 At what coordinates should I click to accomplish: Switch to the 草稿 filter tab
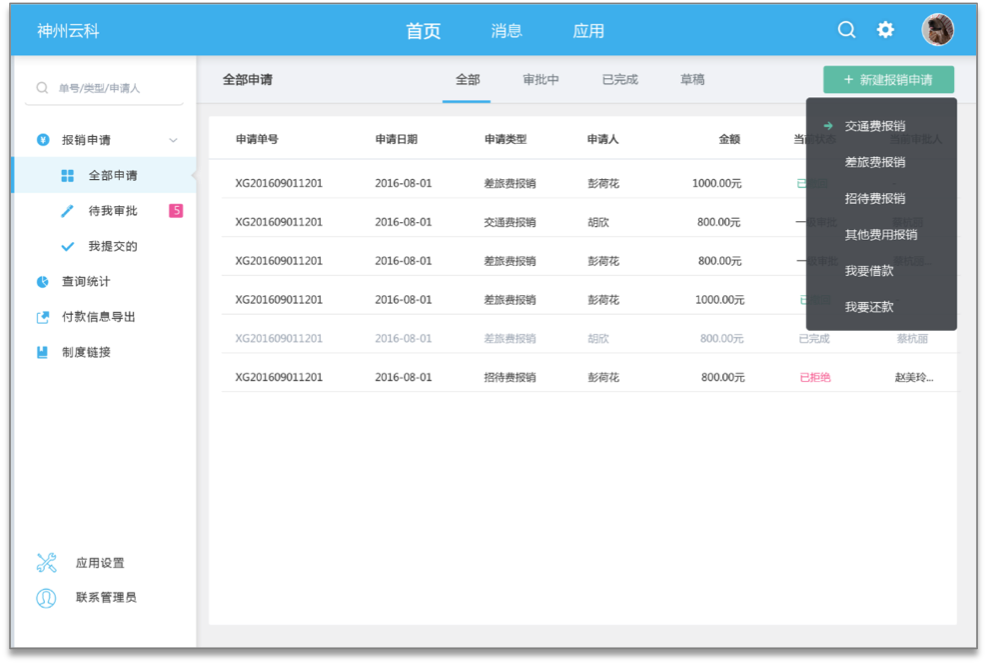click(x=692, y=80)
